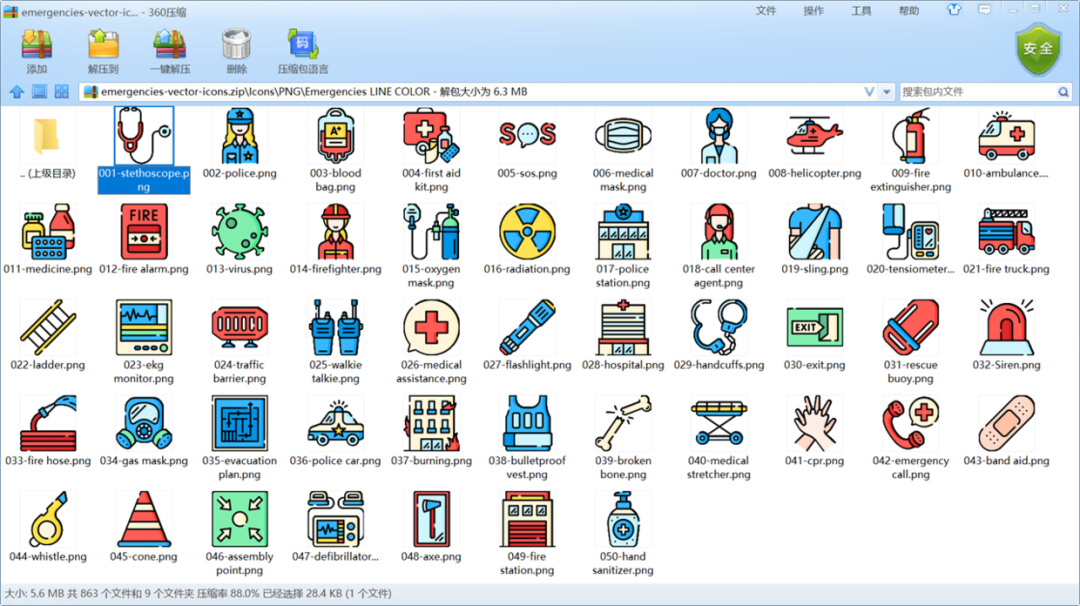Open the 帮助 menu

click(x=908, y=10)
